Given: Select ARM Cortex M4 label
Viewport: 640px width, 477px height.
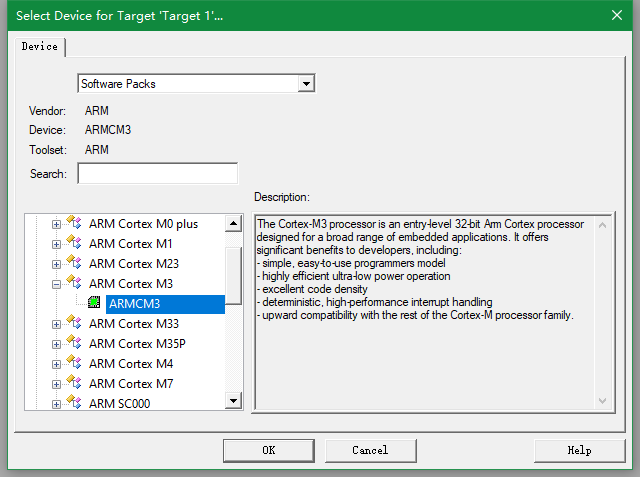Looking at the screenshot, I should pos(131,364).
